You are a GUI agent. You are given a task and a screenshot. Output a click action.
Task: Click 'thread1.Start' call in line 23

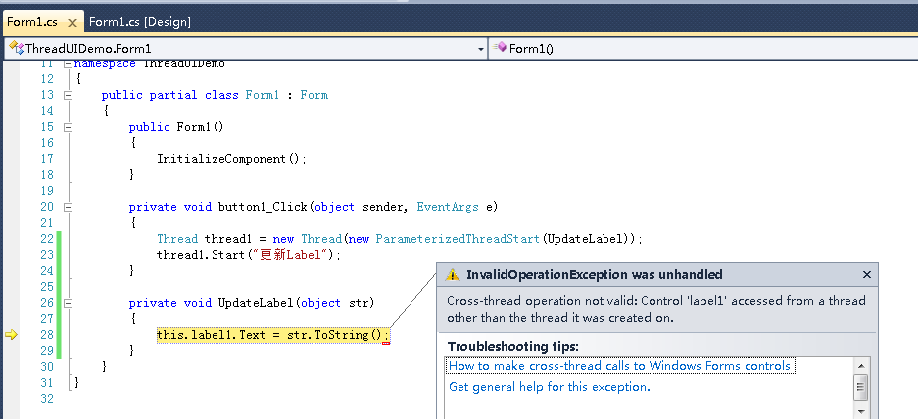(x=199, y=255)
